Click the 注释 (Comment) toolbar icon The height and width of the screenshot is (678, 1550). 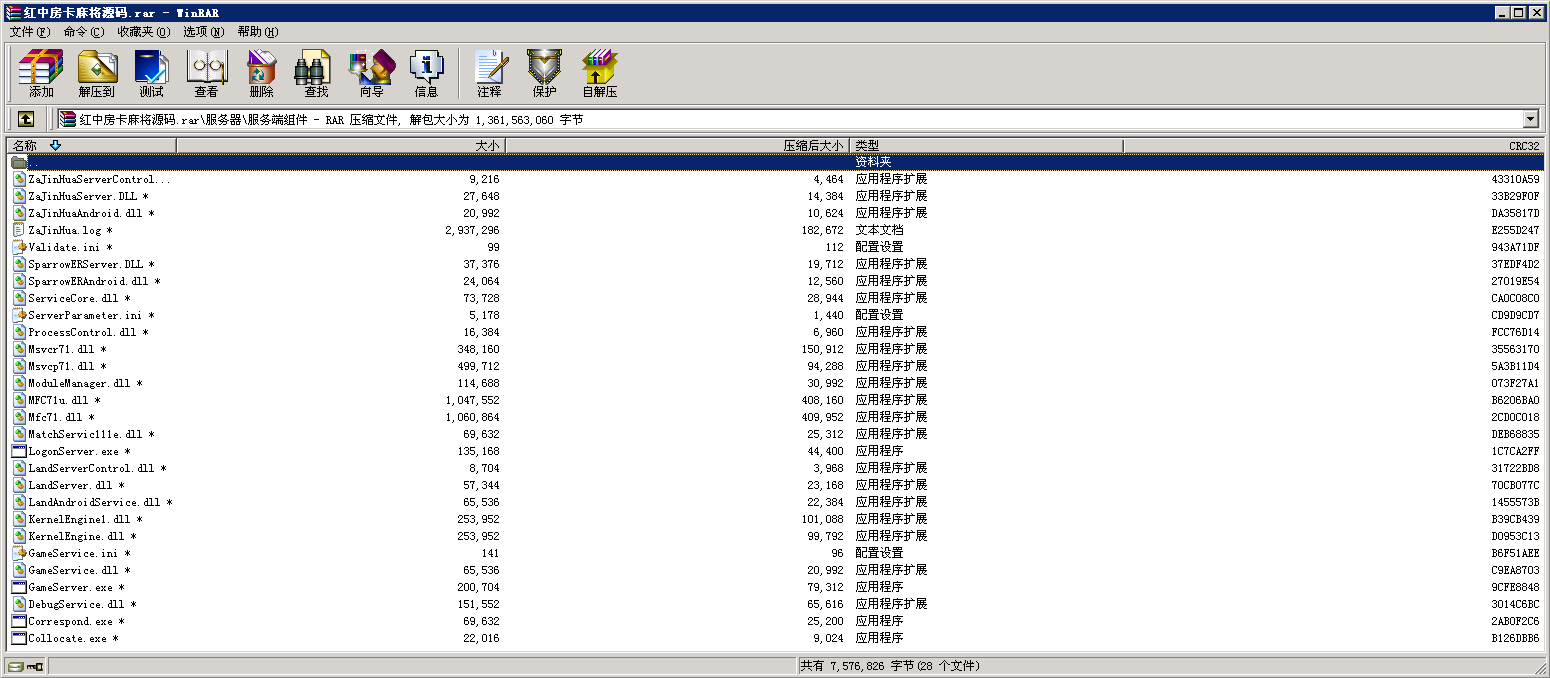point(489,74)
